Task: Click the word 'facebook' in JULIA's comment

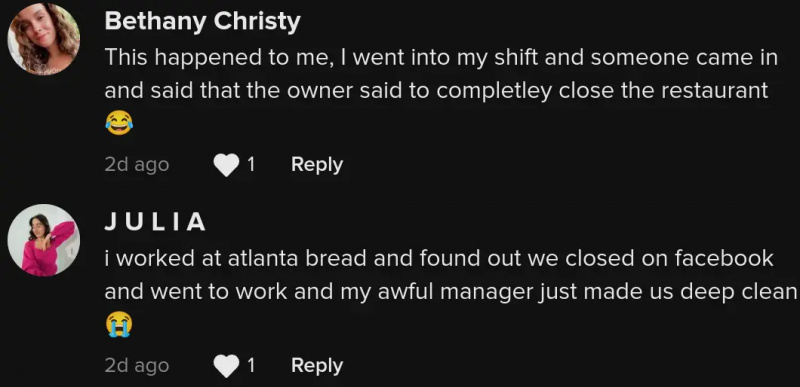Action: tap(724, 259)
